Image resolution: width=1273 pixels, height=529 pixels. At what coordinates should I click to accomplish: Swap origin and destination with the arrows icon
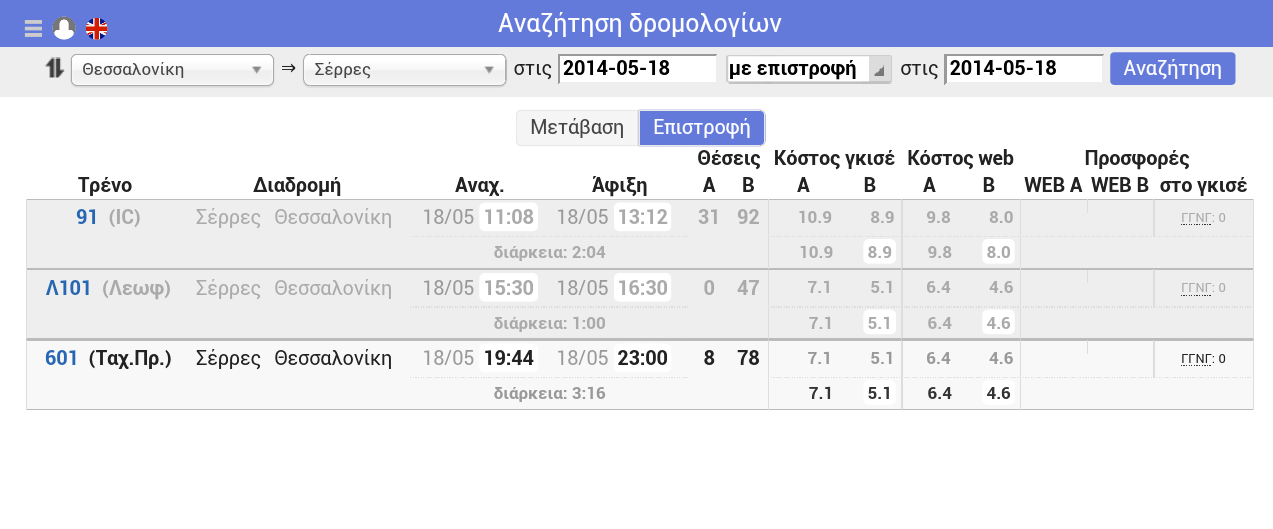(x=54, y=69)
